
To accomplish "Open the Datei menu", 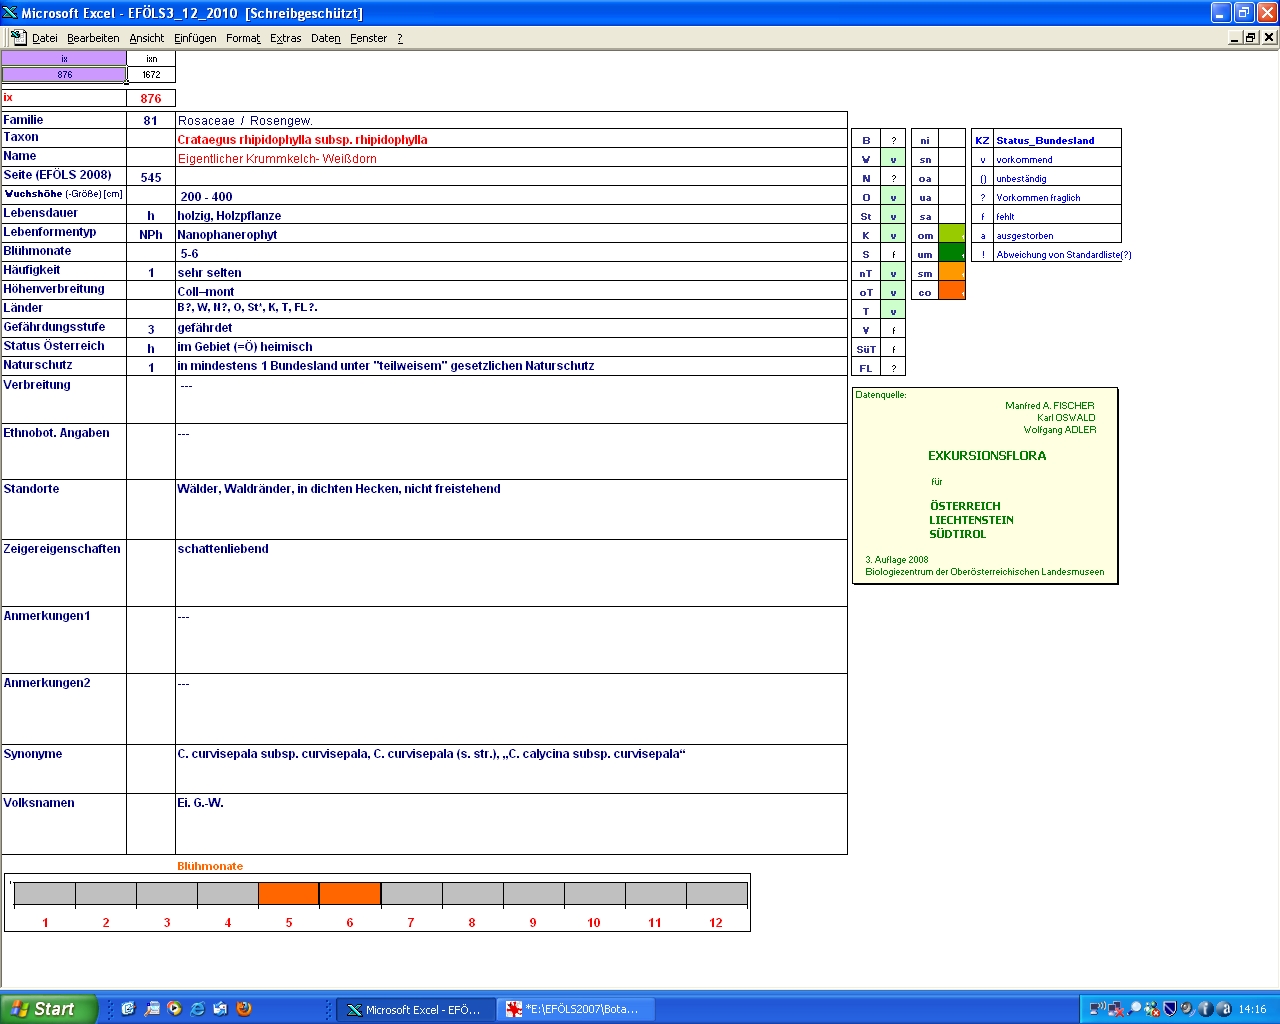I will pyautogui.click(x=44, y=38).
